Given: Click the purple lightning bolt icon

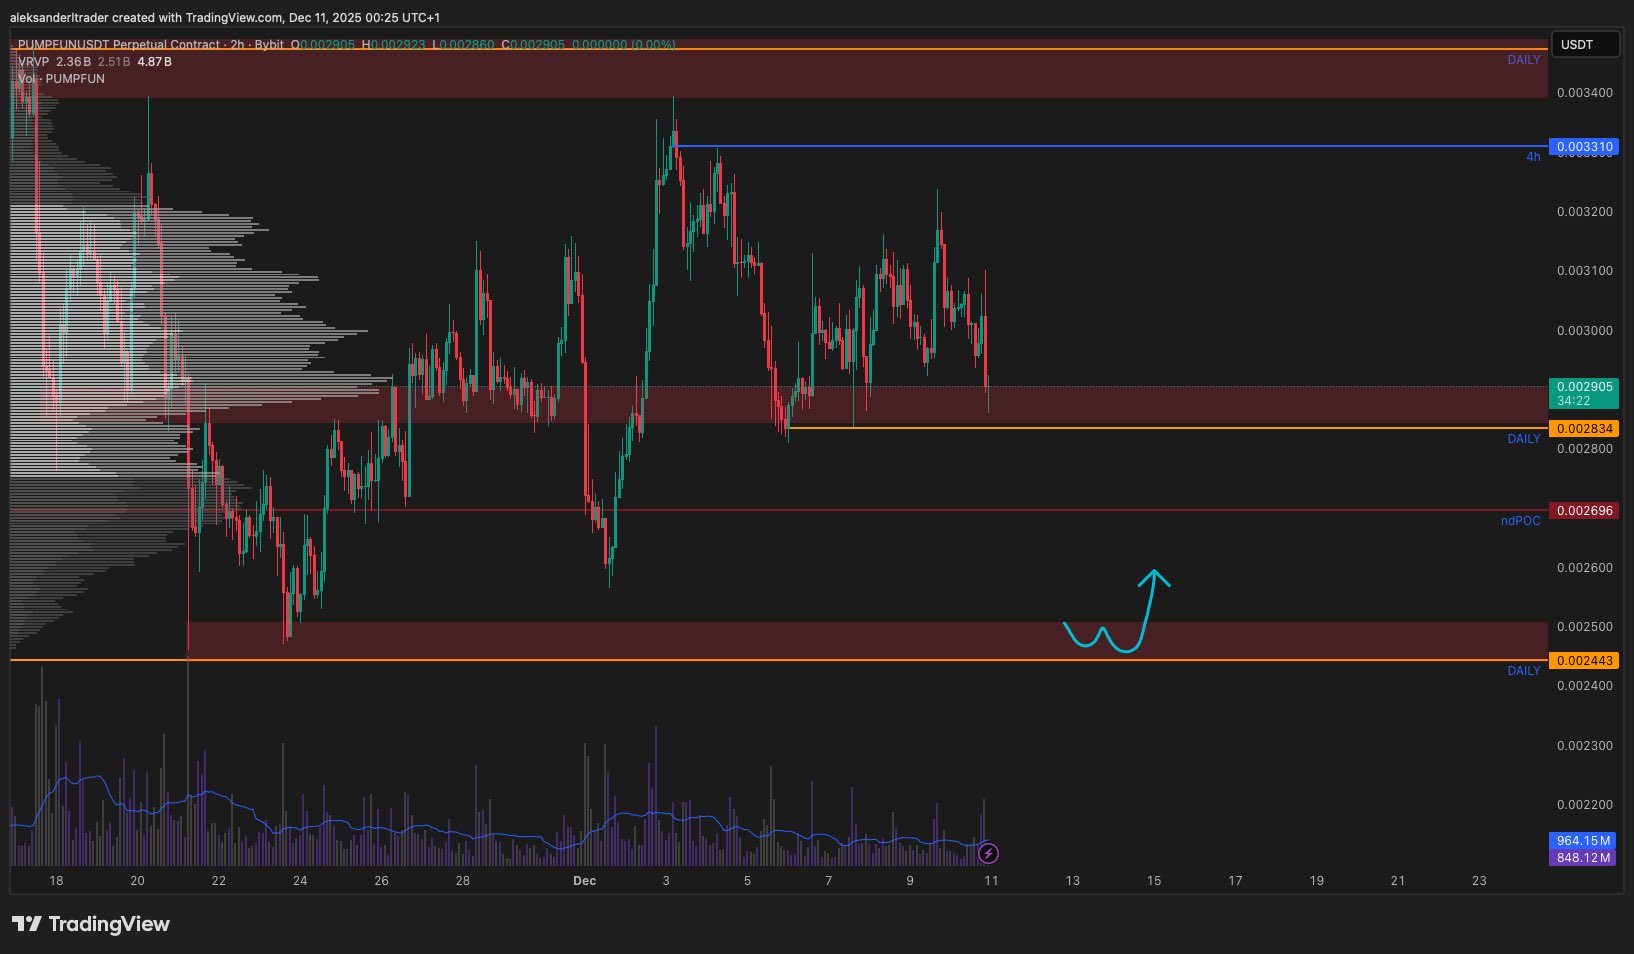Looking at the screenshot, I should (x=988, y=853).
